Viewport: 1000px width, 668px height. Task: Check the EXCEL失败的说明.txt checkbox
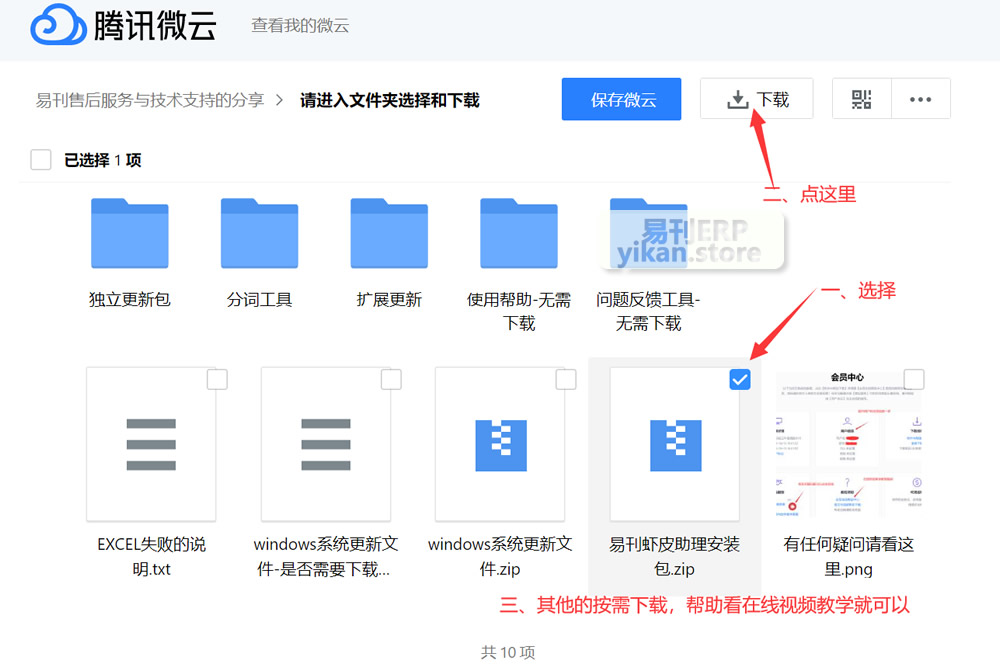coord(217,379)
